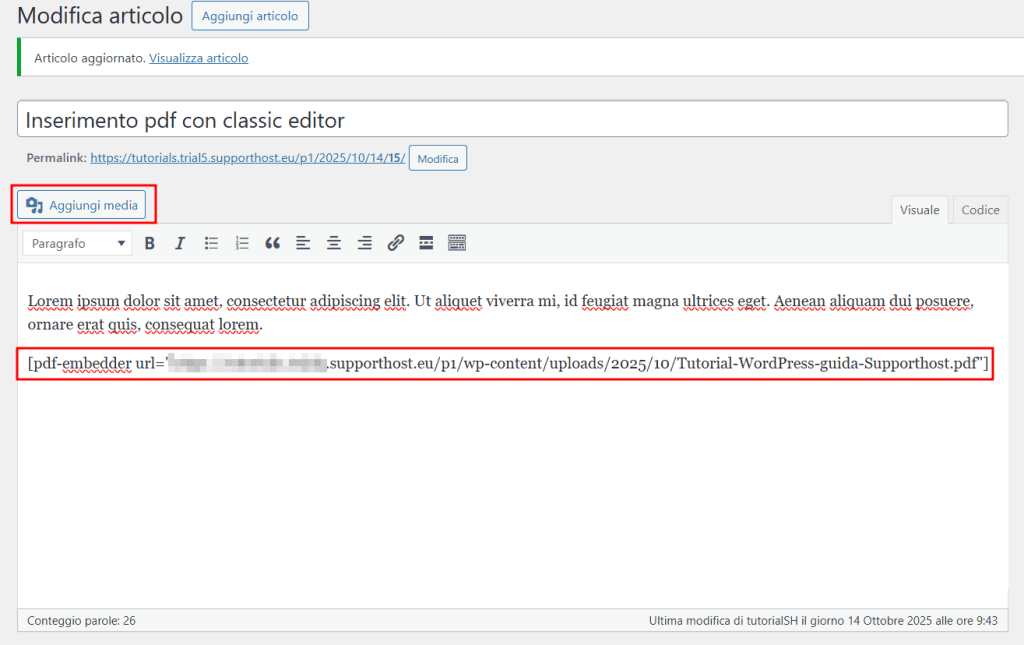Open the Visualizza articolo link
This screenshot has width=1024, height=645.
198,58
